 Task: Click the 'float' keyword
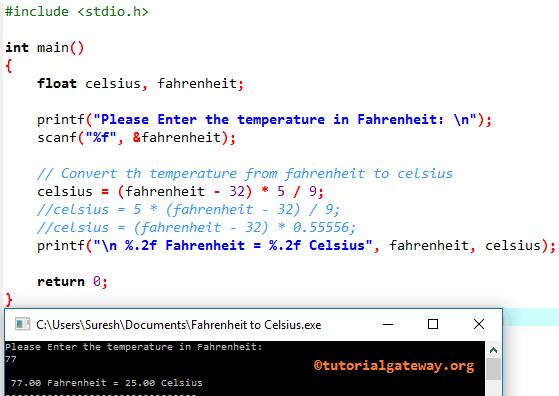click(x=57, y=83)
